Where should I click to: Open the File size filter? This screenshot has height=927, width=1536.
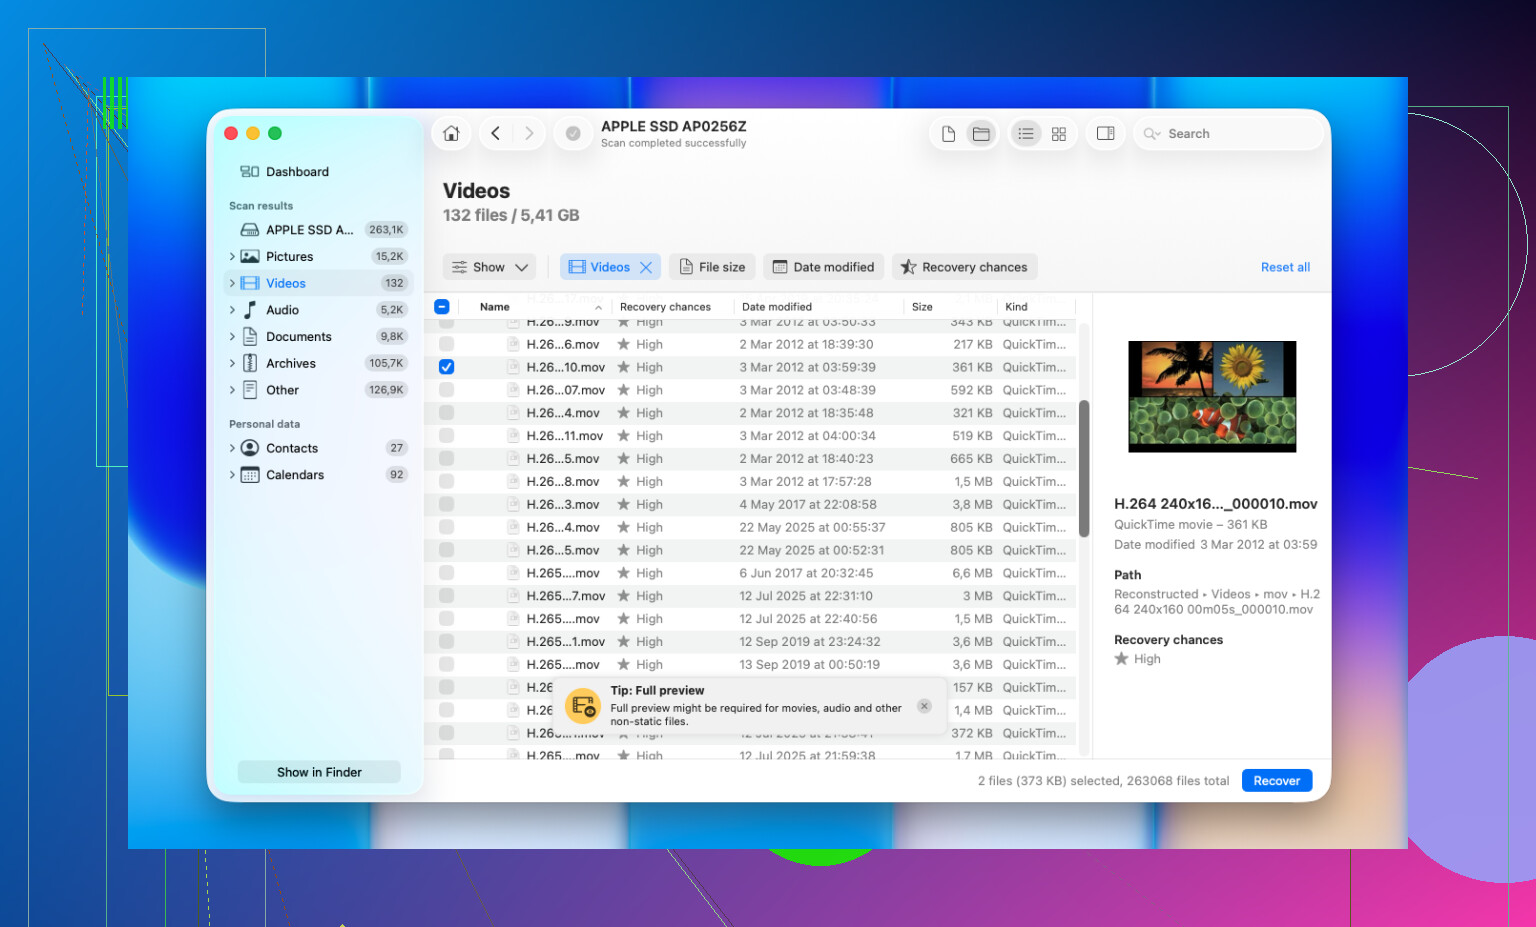712,267
